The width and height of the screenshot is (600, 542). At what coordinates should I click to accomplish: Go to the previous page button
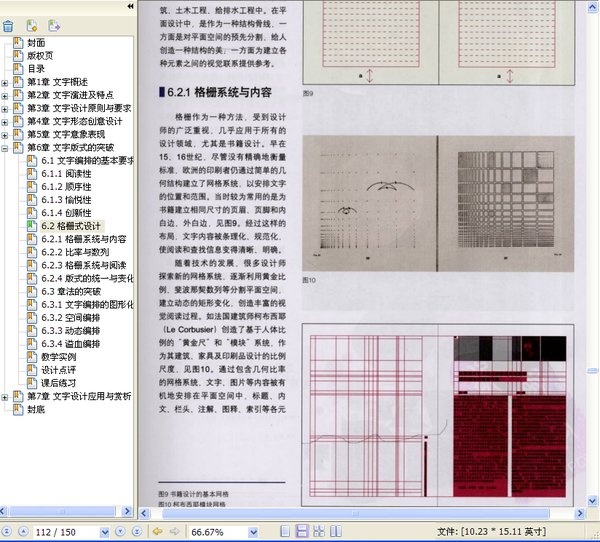[23, 531]
